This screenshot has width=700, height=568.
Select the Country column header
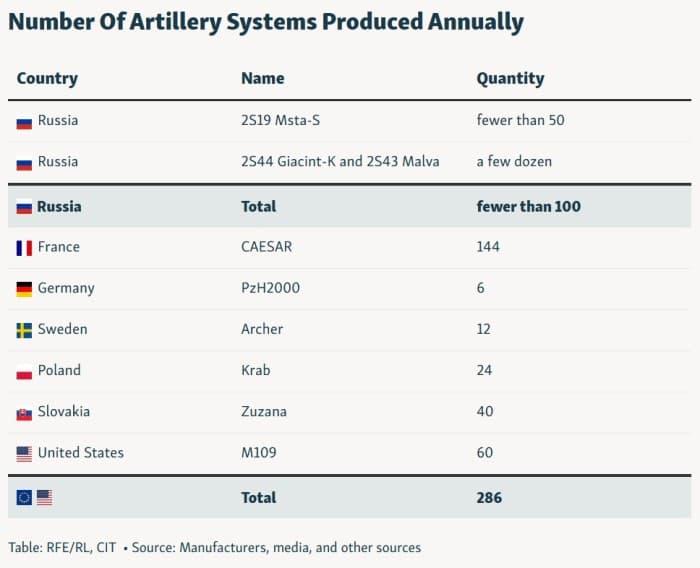click(x=47, y=78)
